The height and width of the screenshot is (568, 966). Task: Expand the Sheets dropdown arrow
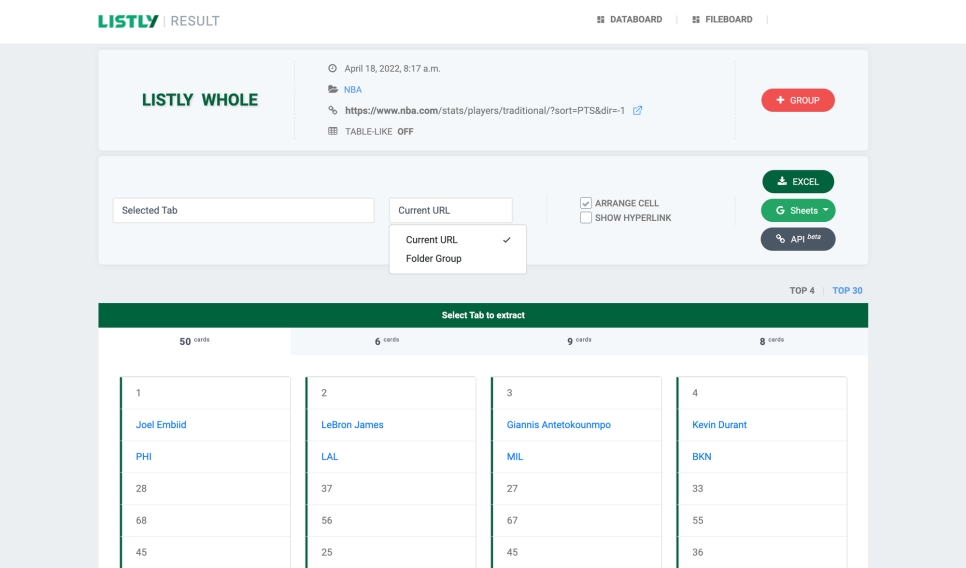coord(826,210)
